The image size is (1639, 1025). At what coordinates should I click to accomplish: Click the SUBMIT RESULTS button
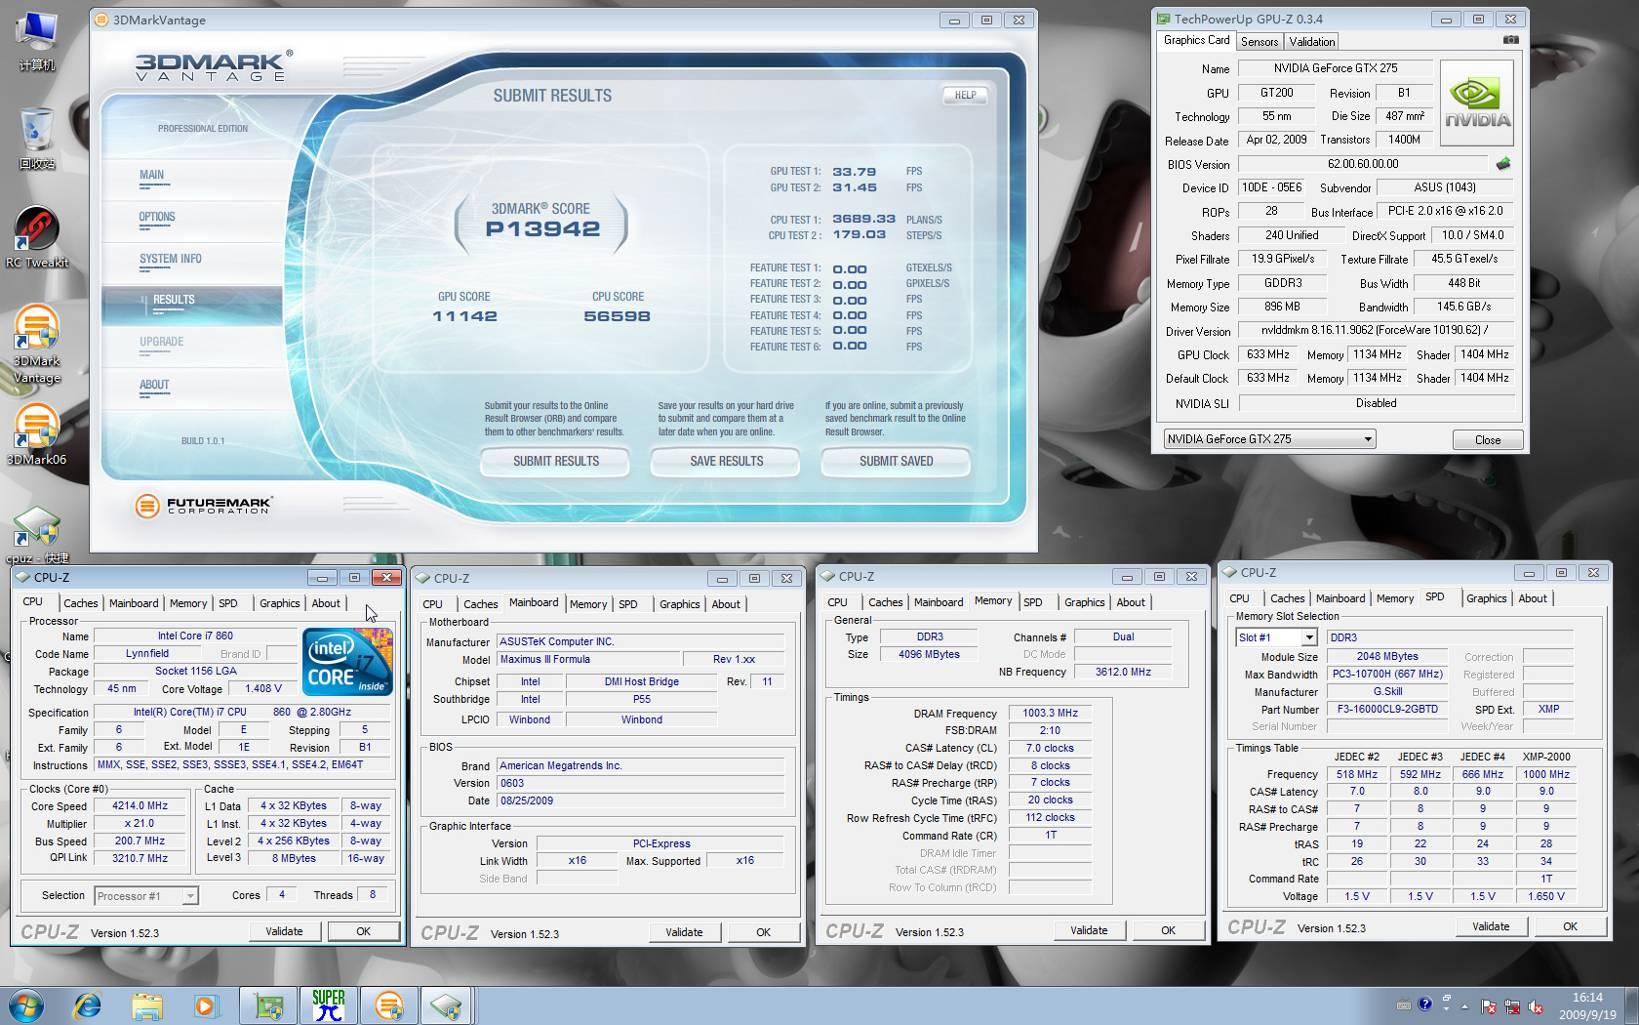(555, 461)
